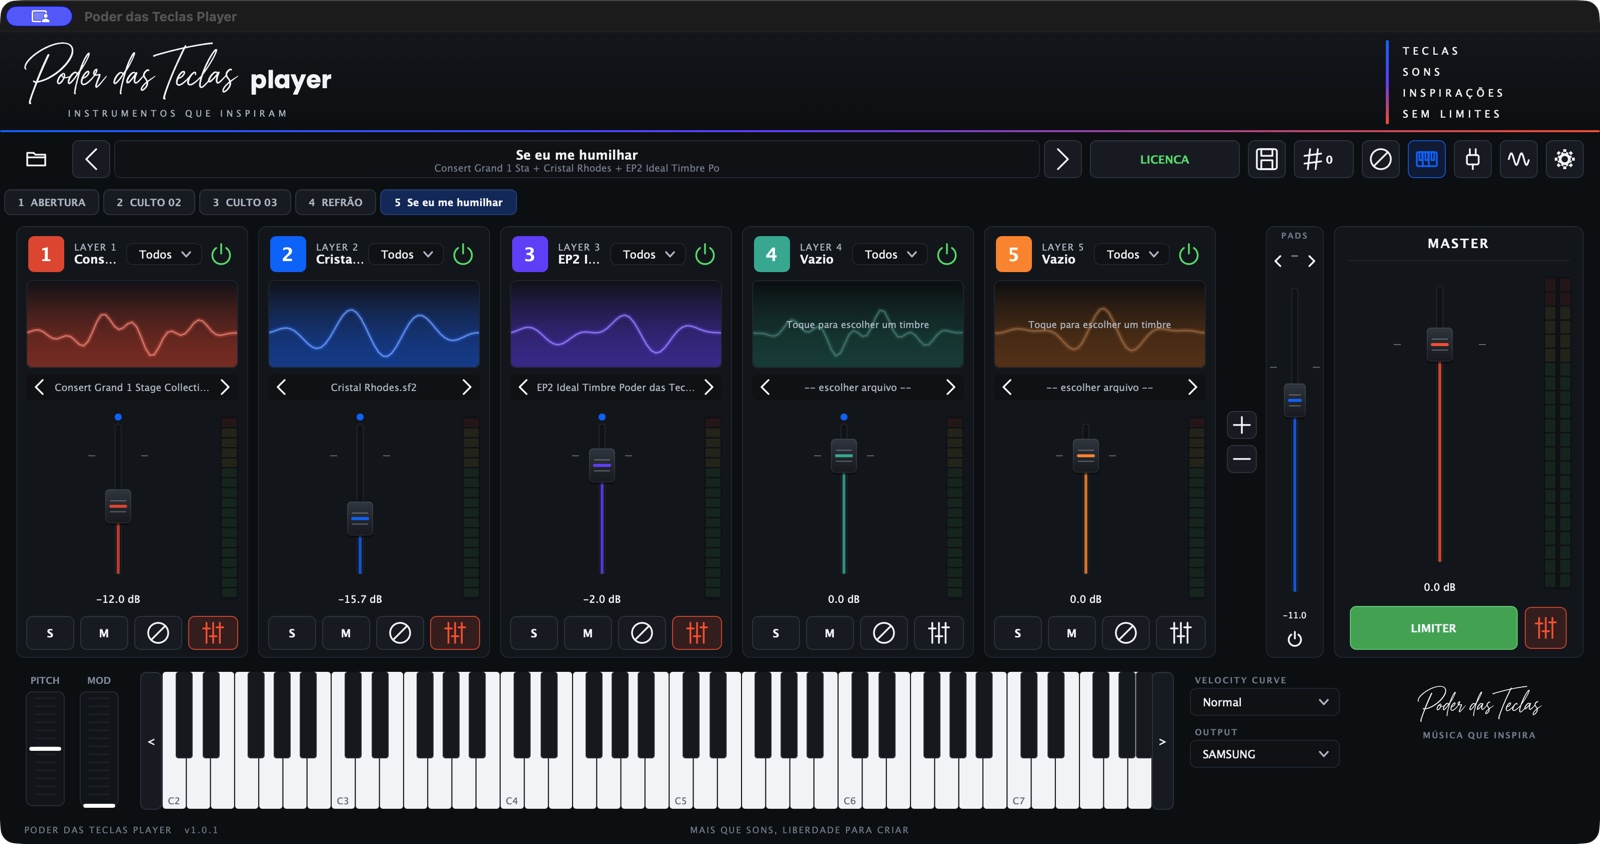Open Layer 4 Todos dropdown
Viewport: 1600px width, 844px height.
pyautogui.click(x=891, y=254)
